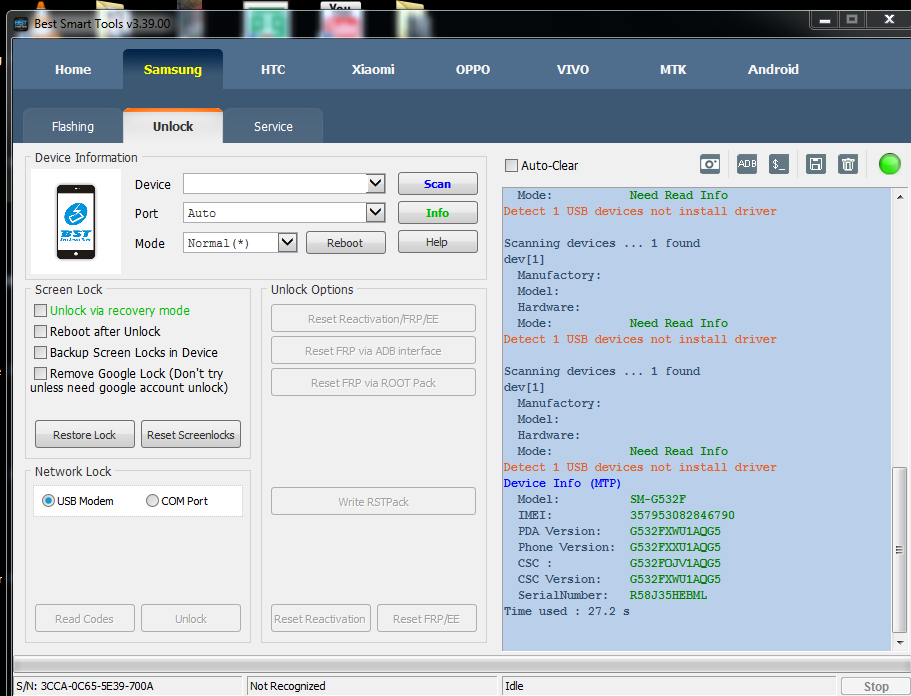Select the Xiaomi tab
Viewport: 911px width, 696px height.
[x=373, y=70]
